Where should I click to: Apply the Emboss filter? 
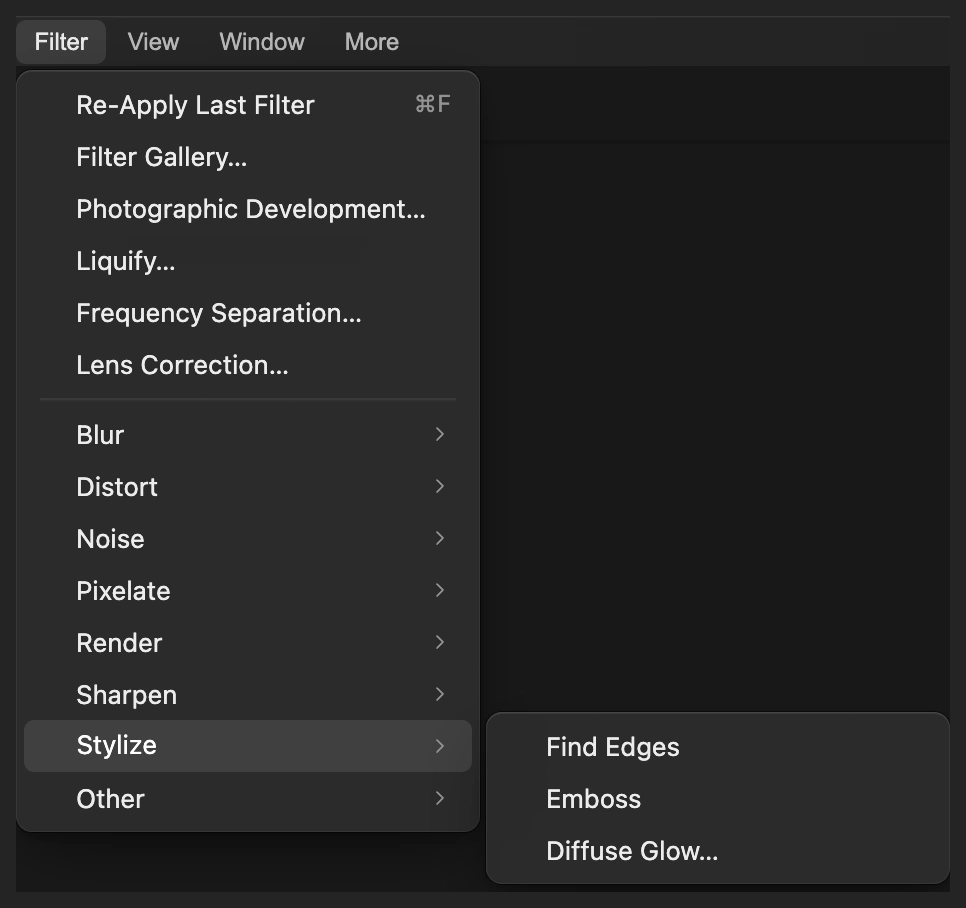pos(718,799)
